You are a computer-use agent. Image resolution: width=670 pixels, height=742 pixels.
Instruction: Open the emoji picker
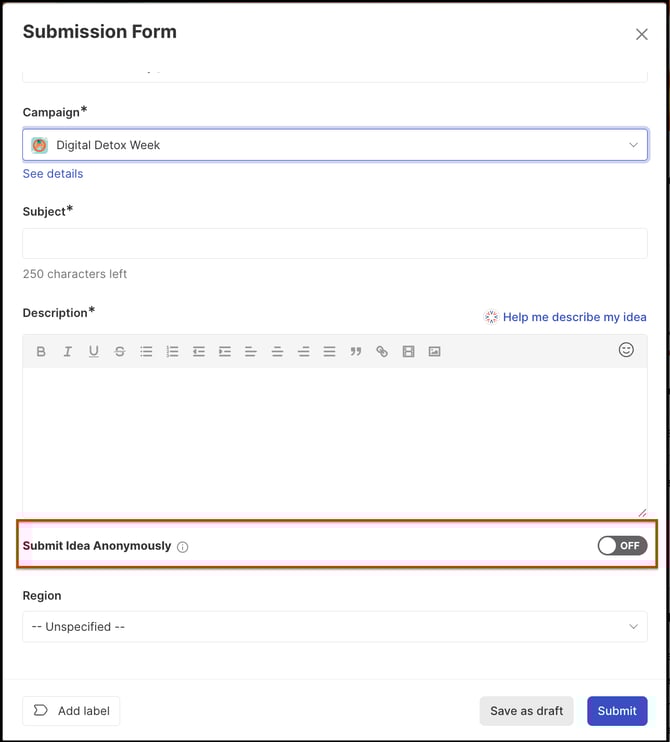pyautogui.click(x=626, y=350)
